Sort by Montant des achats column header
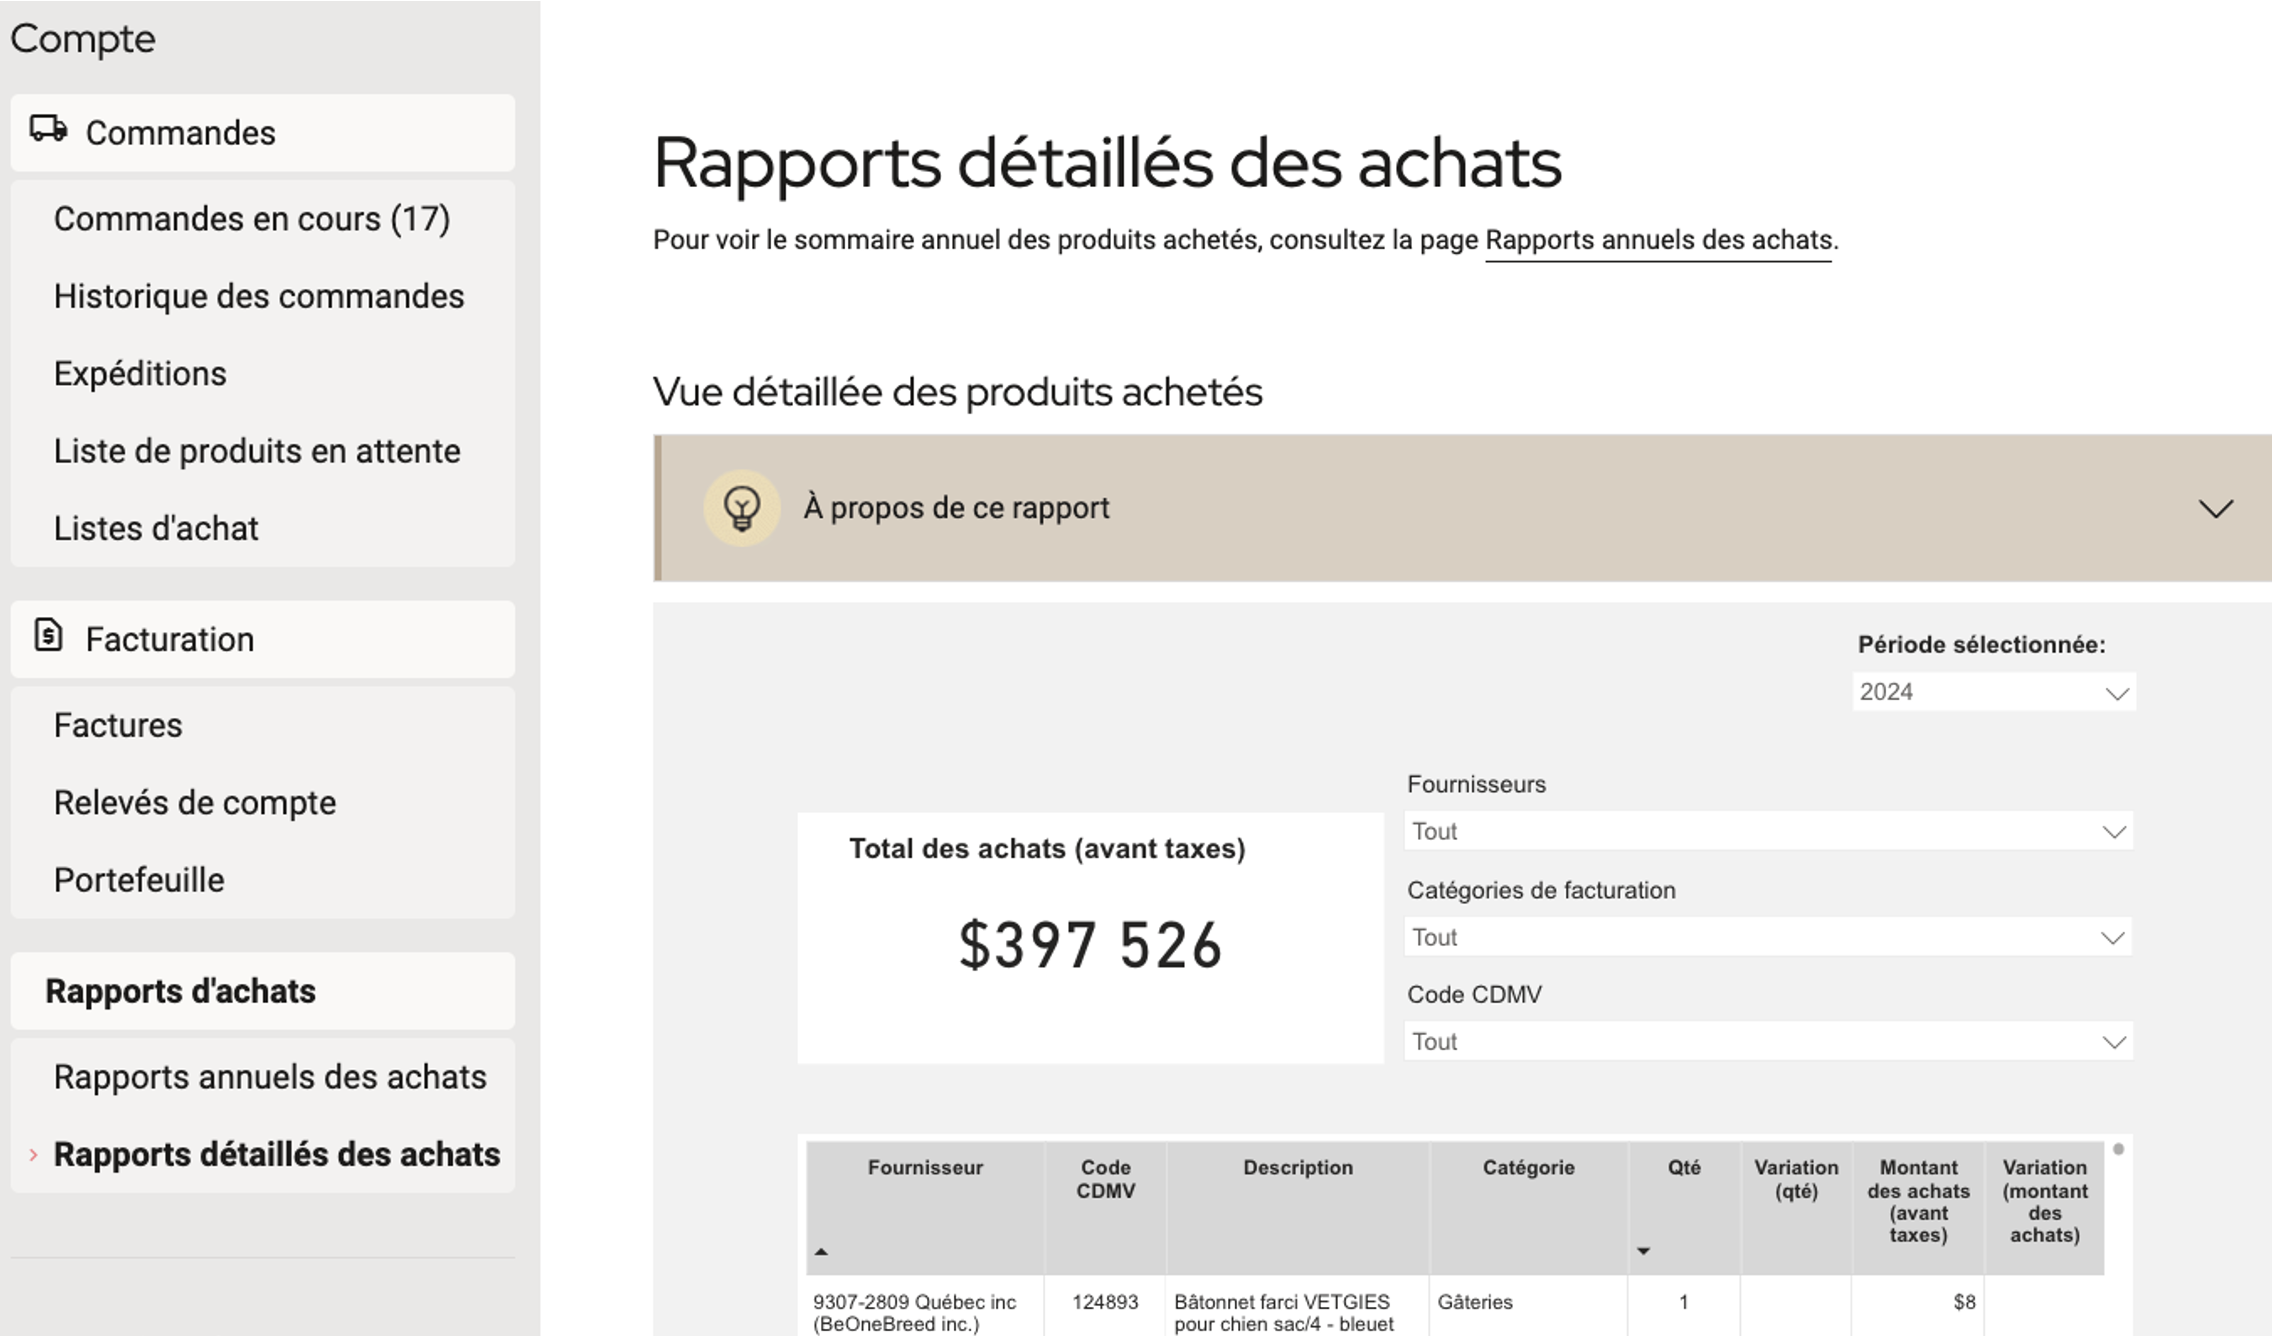 [x=1917, y=1200]
